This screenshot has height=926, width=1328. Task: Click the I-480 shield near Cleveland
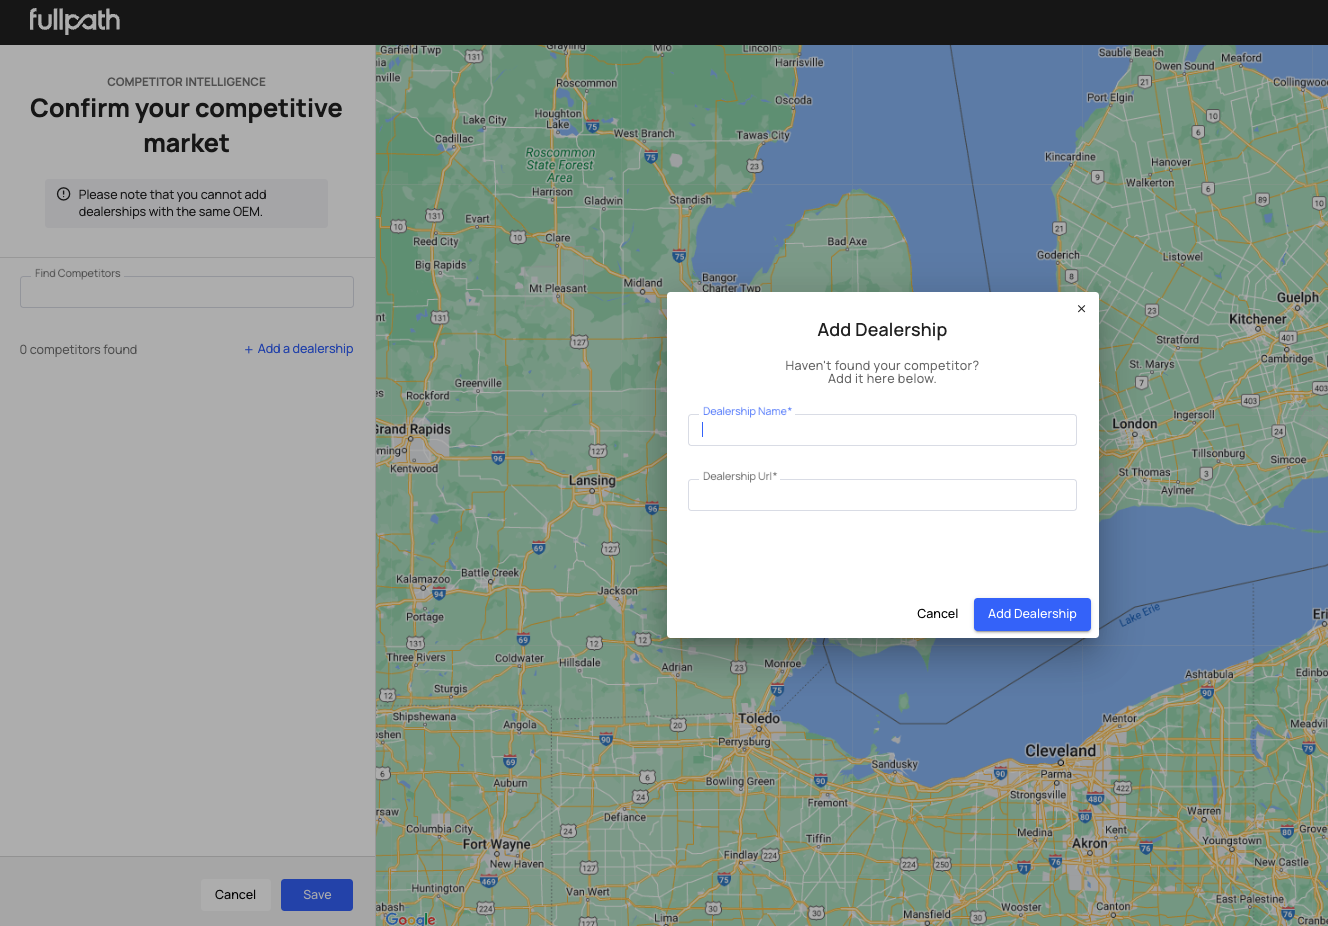1095,799
